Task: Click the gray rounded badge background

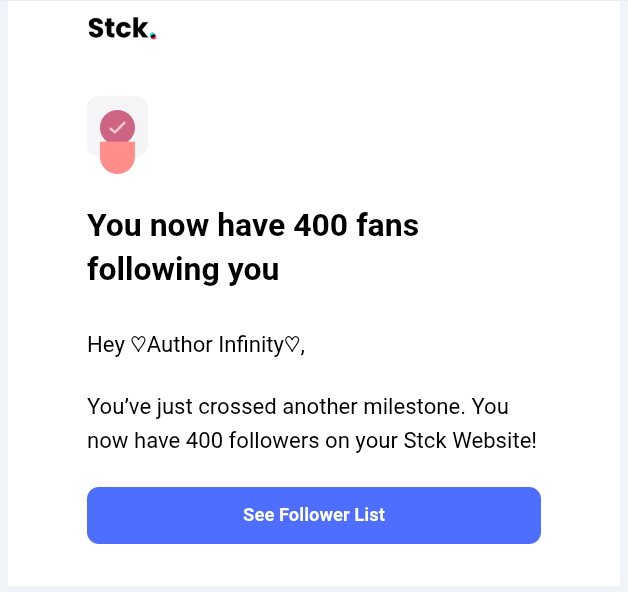Action: tap(138, 106)
